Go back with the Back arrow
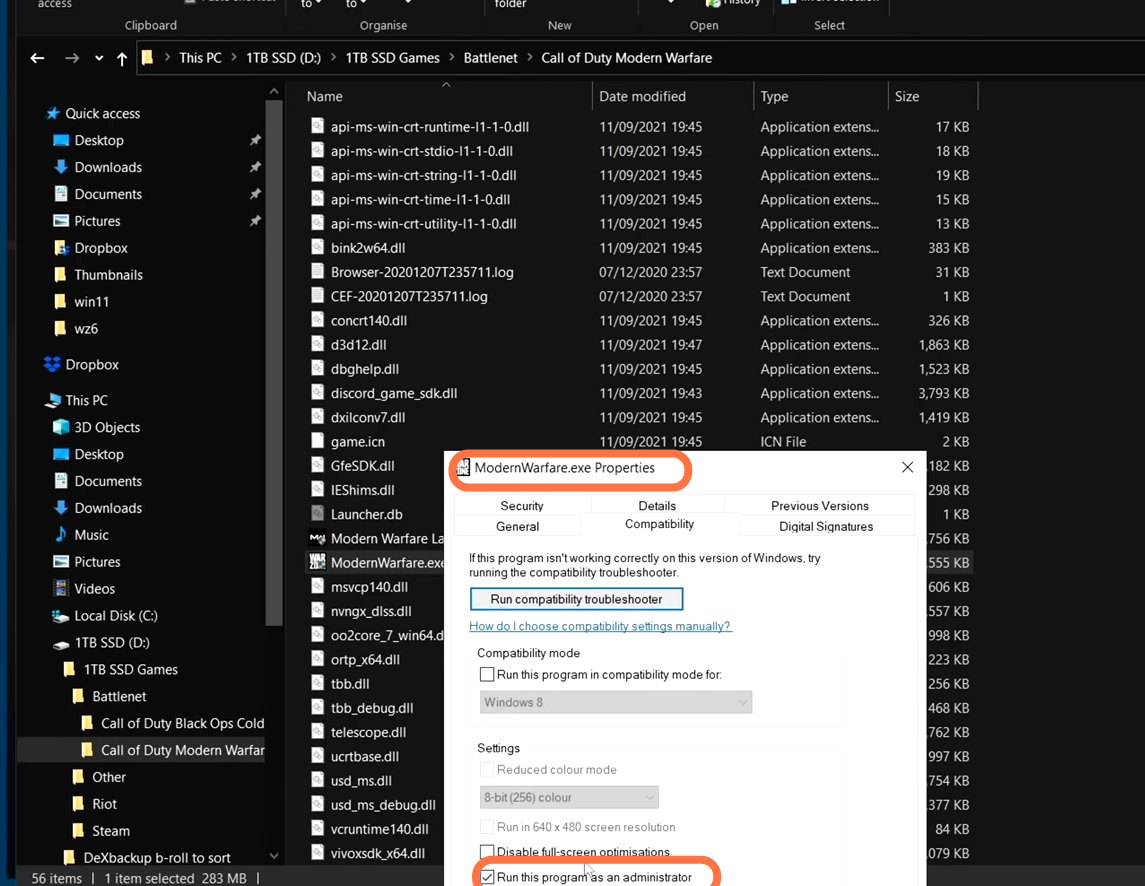This screenshot has width=1145, height=886. (x=37, y=58)
